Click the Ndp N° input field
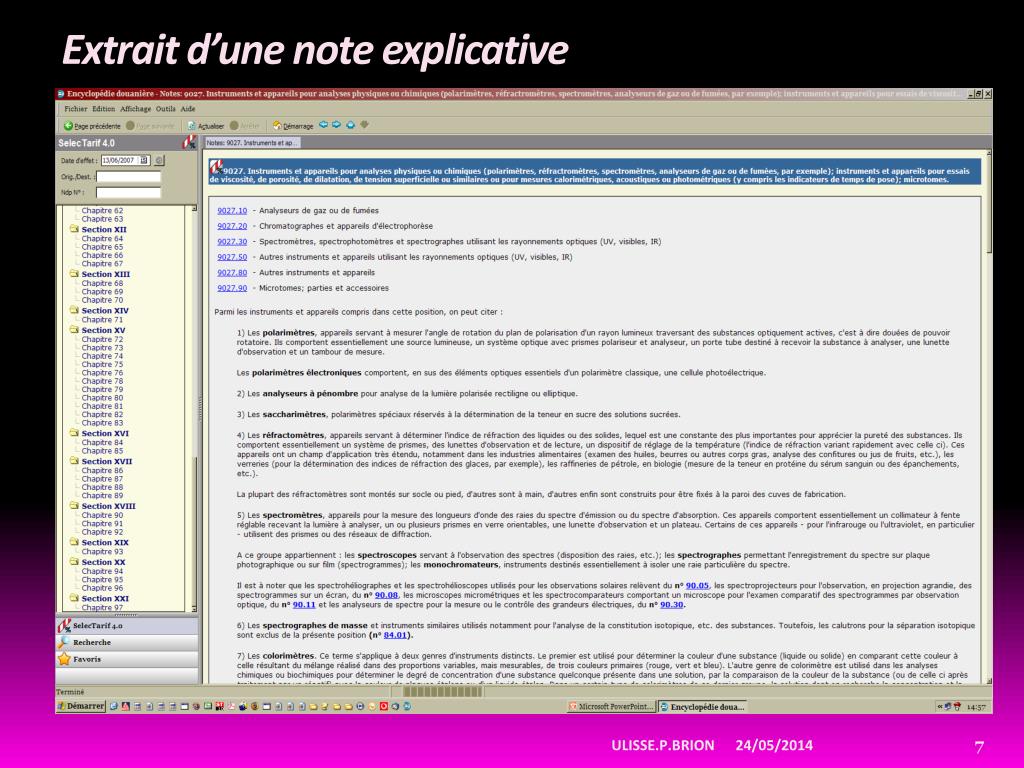Screen dimensions: 1024x768 (128, 192)
